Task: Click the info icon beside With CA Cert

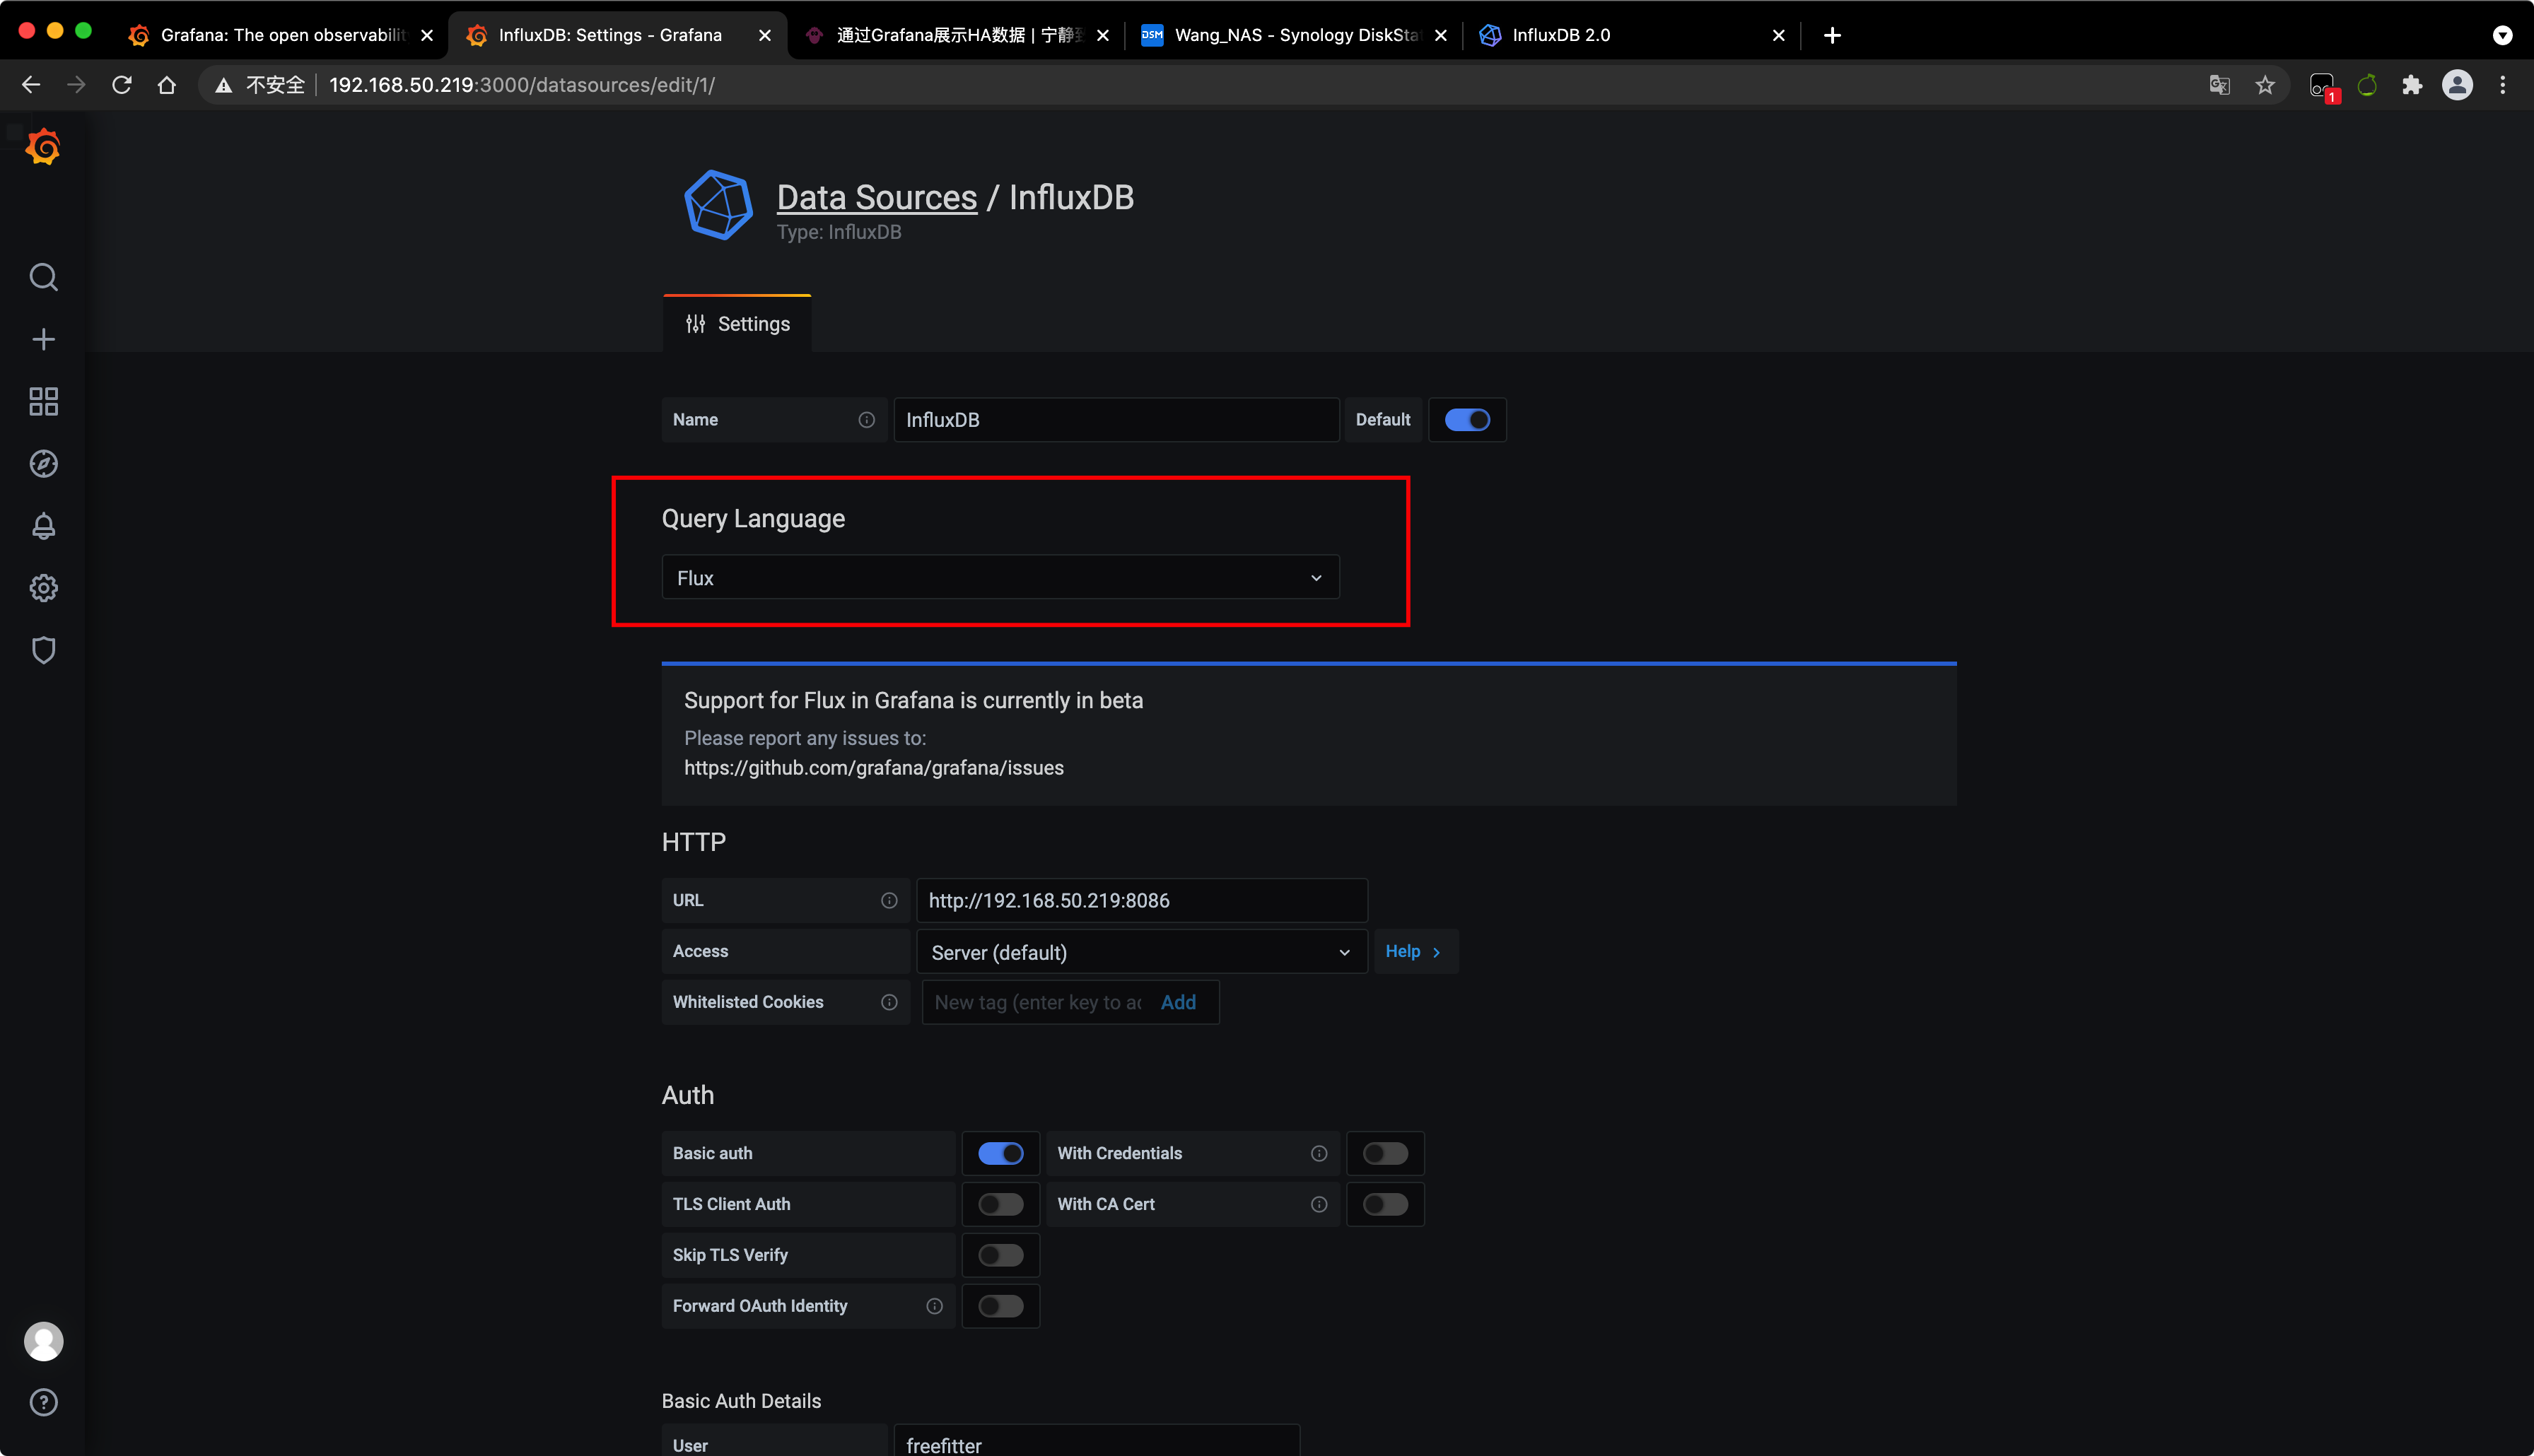Action: click(x=1319, y=1204)
